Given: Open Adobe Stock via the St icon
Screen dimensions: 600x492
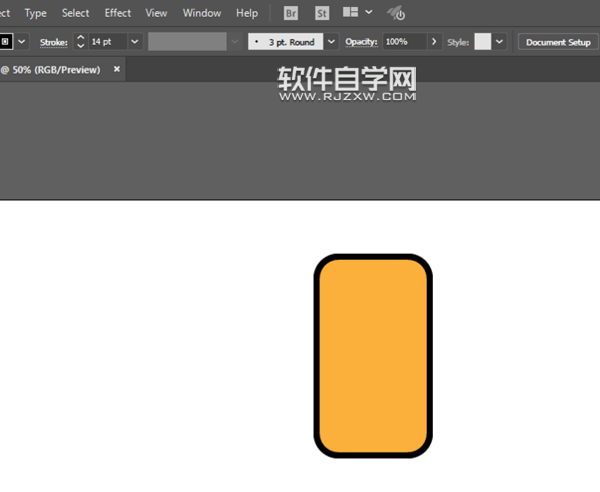Looking at the screenshot, I should click(322, 13).
